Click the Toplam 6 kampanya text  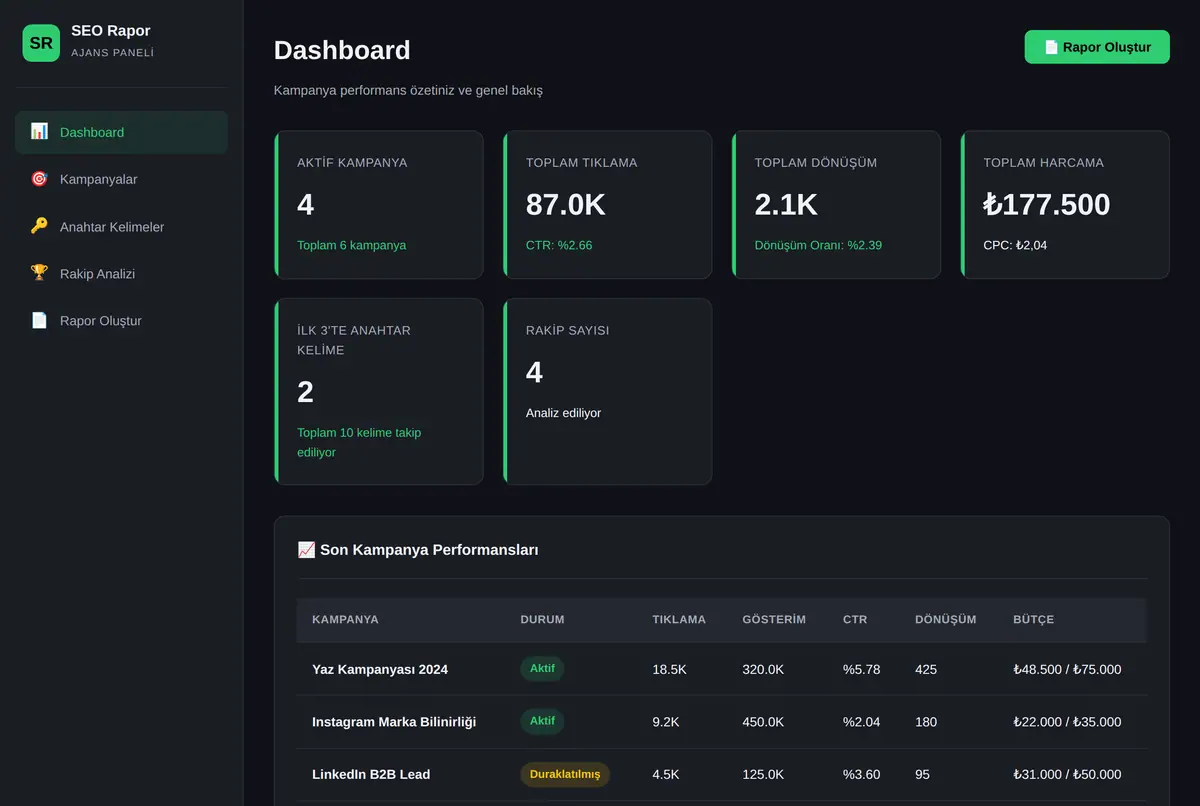coord(351,245)
